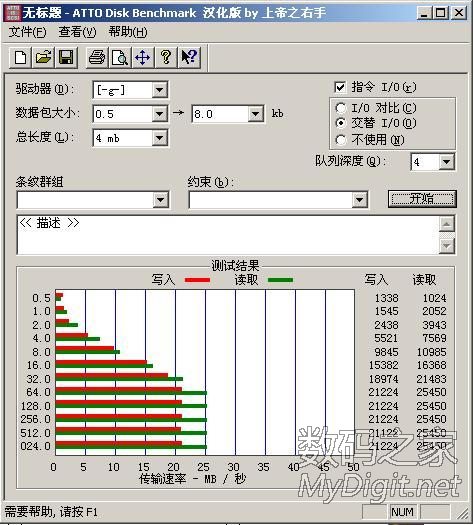
Task: Open the 查看(V) menu
Action: click(x=77, y=32)
